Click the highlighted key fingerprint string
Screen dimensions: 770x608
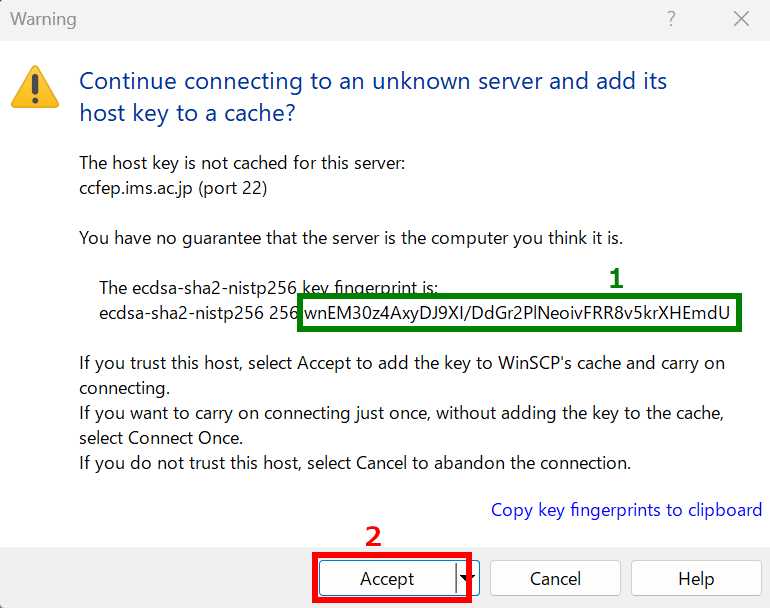pyautogui.click(x=520, y=313)
